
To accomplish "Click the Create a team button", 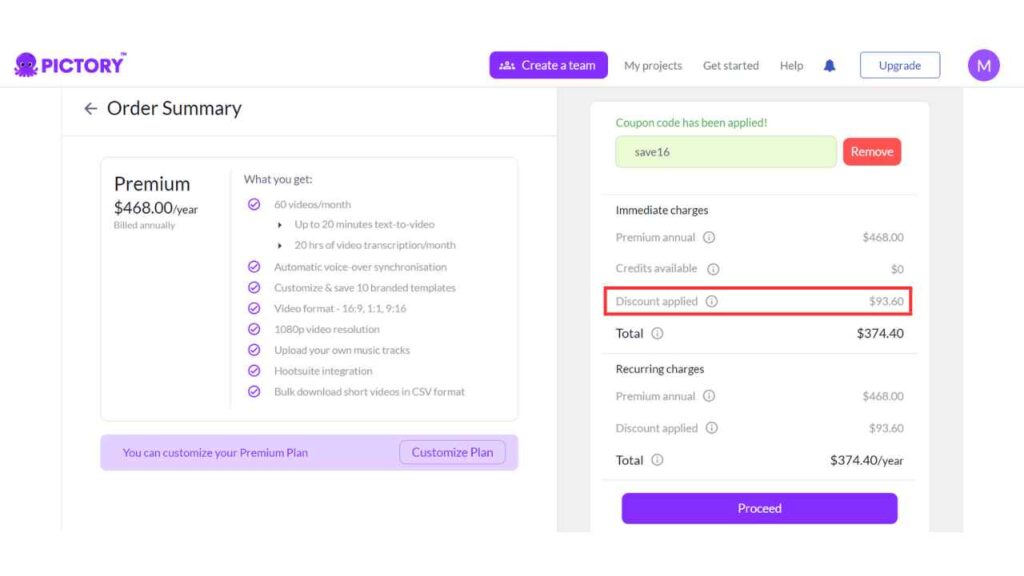I will pos(549,65).
